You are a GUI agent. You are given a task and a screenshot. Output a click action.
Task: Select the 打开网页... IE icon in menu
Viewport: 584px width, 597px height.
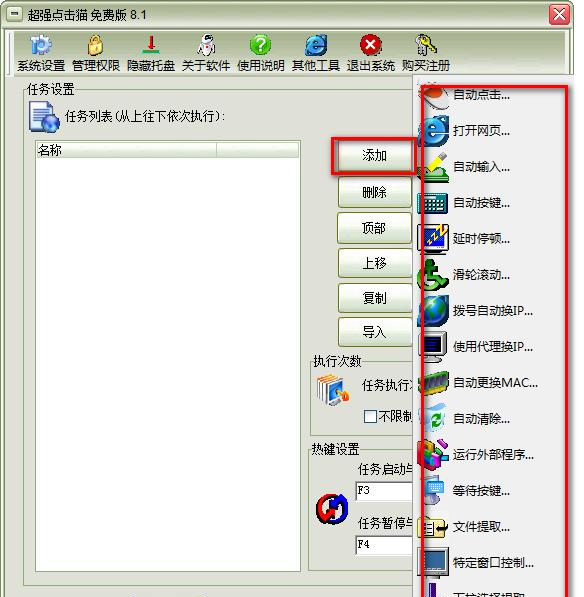pyautogui.click(x=434, y=131)
